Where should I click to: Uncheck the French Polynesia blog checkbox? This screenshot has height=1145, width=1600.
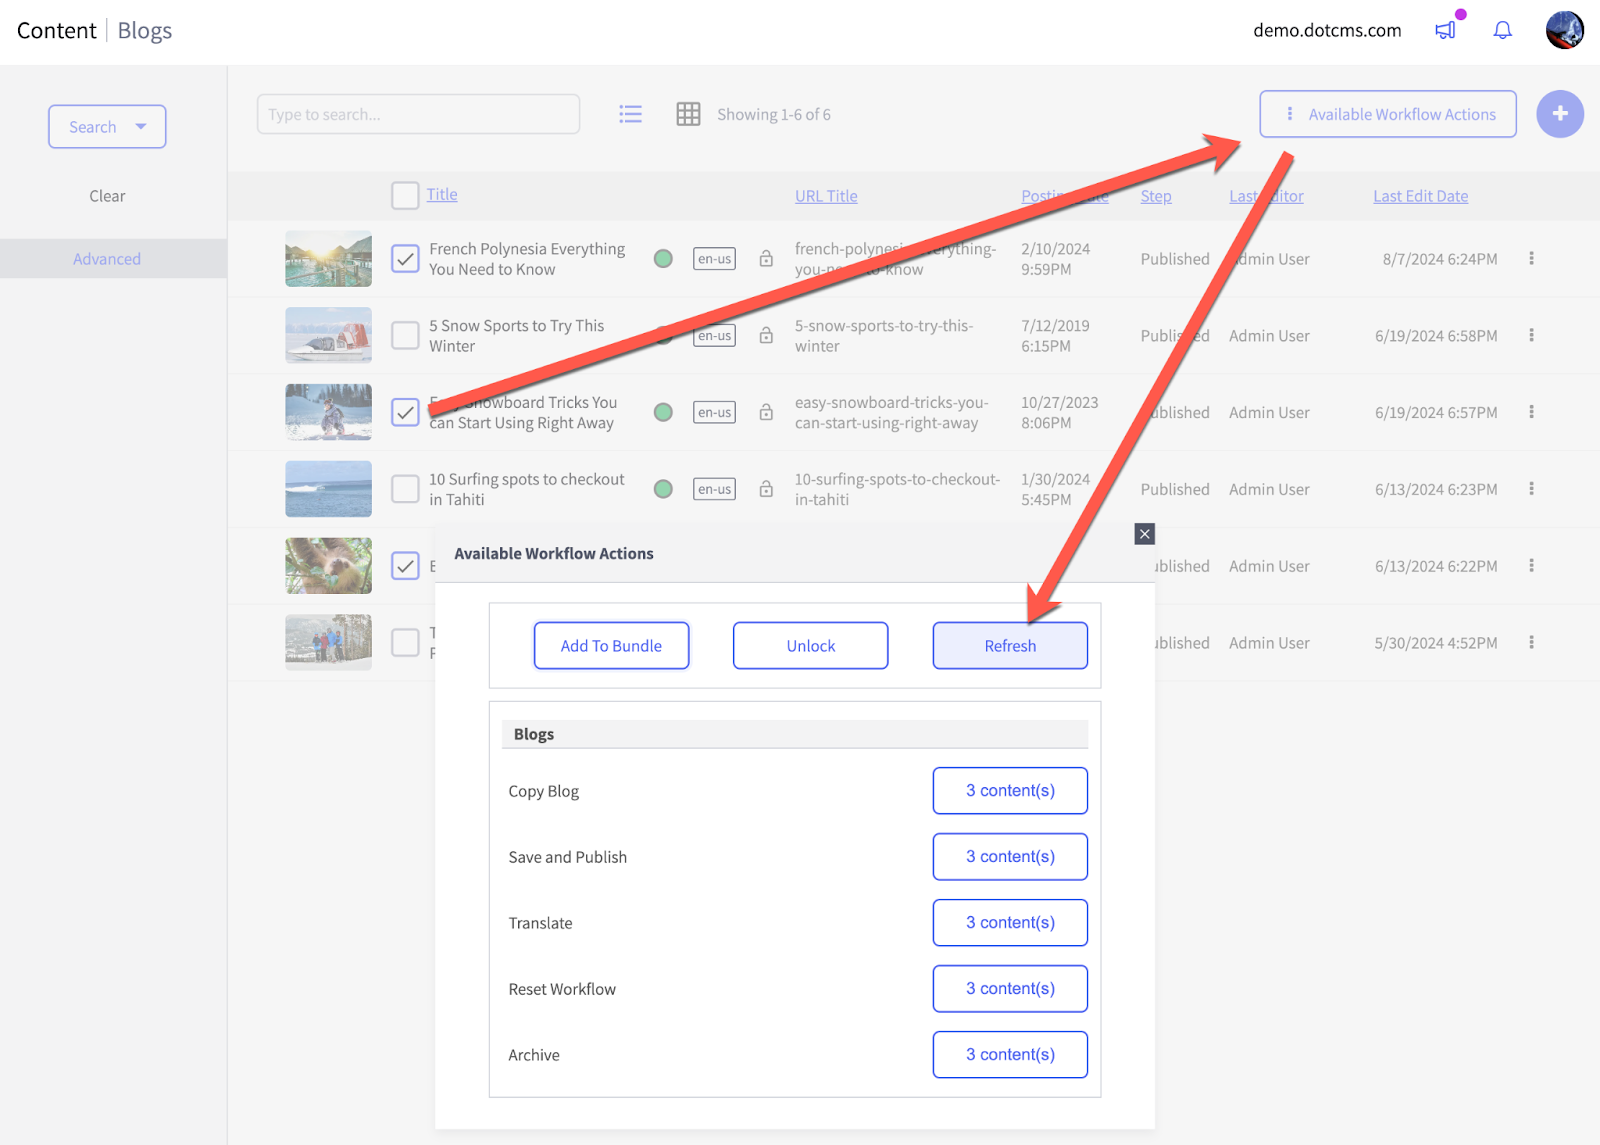tap(405, 259)
